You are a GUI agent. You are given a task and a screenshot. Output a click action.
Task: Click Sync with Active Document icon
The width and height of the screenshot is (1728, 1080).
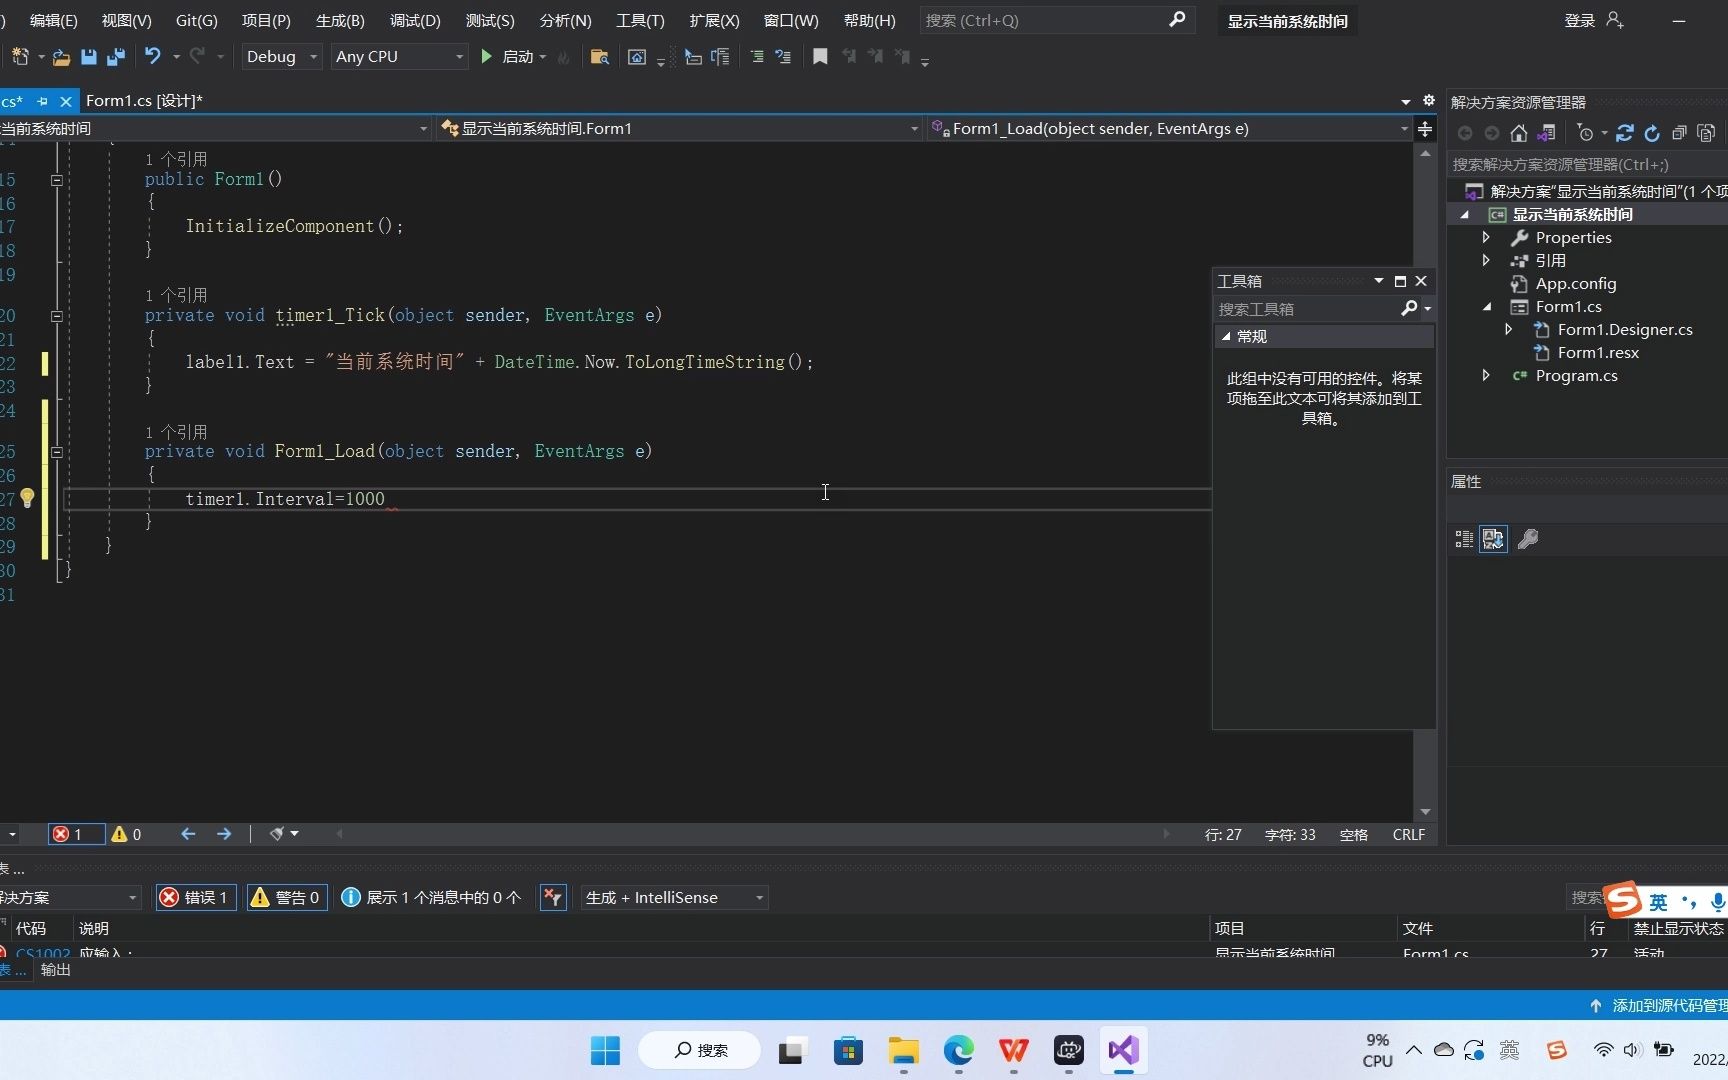[1625, 133]
